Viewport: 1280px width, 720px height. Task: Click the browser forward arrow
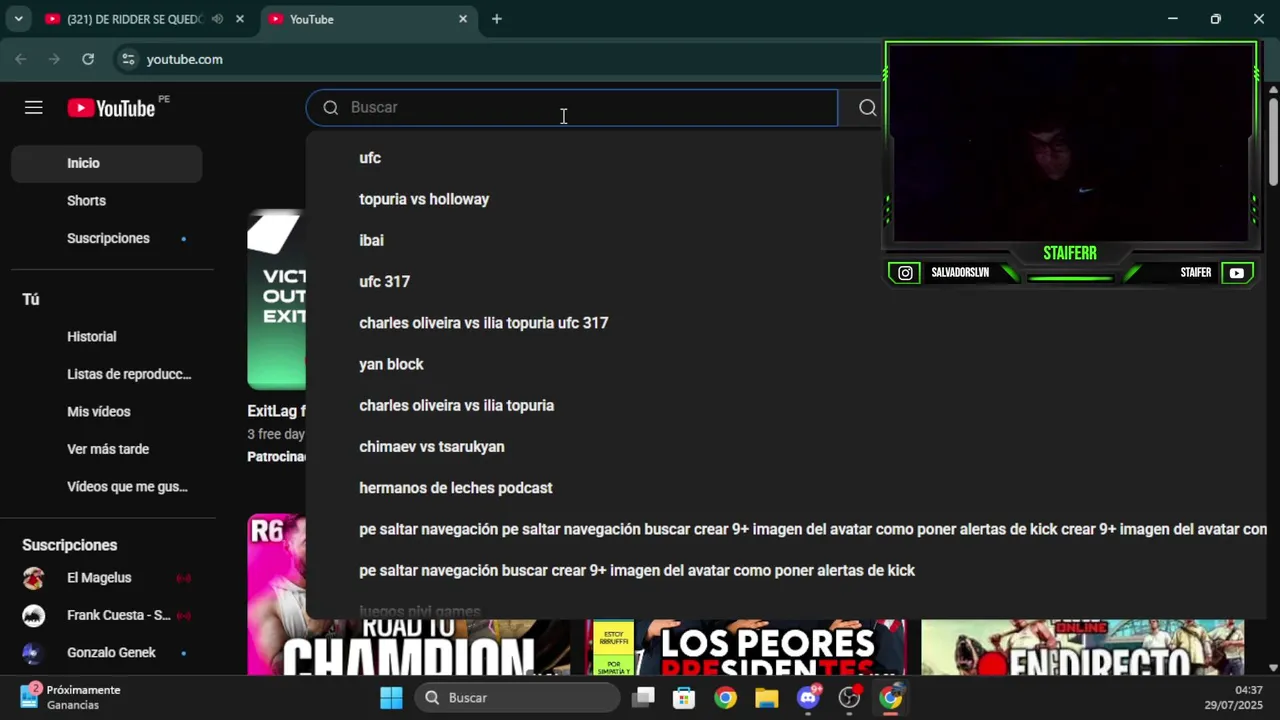54,59
